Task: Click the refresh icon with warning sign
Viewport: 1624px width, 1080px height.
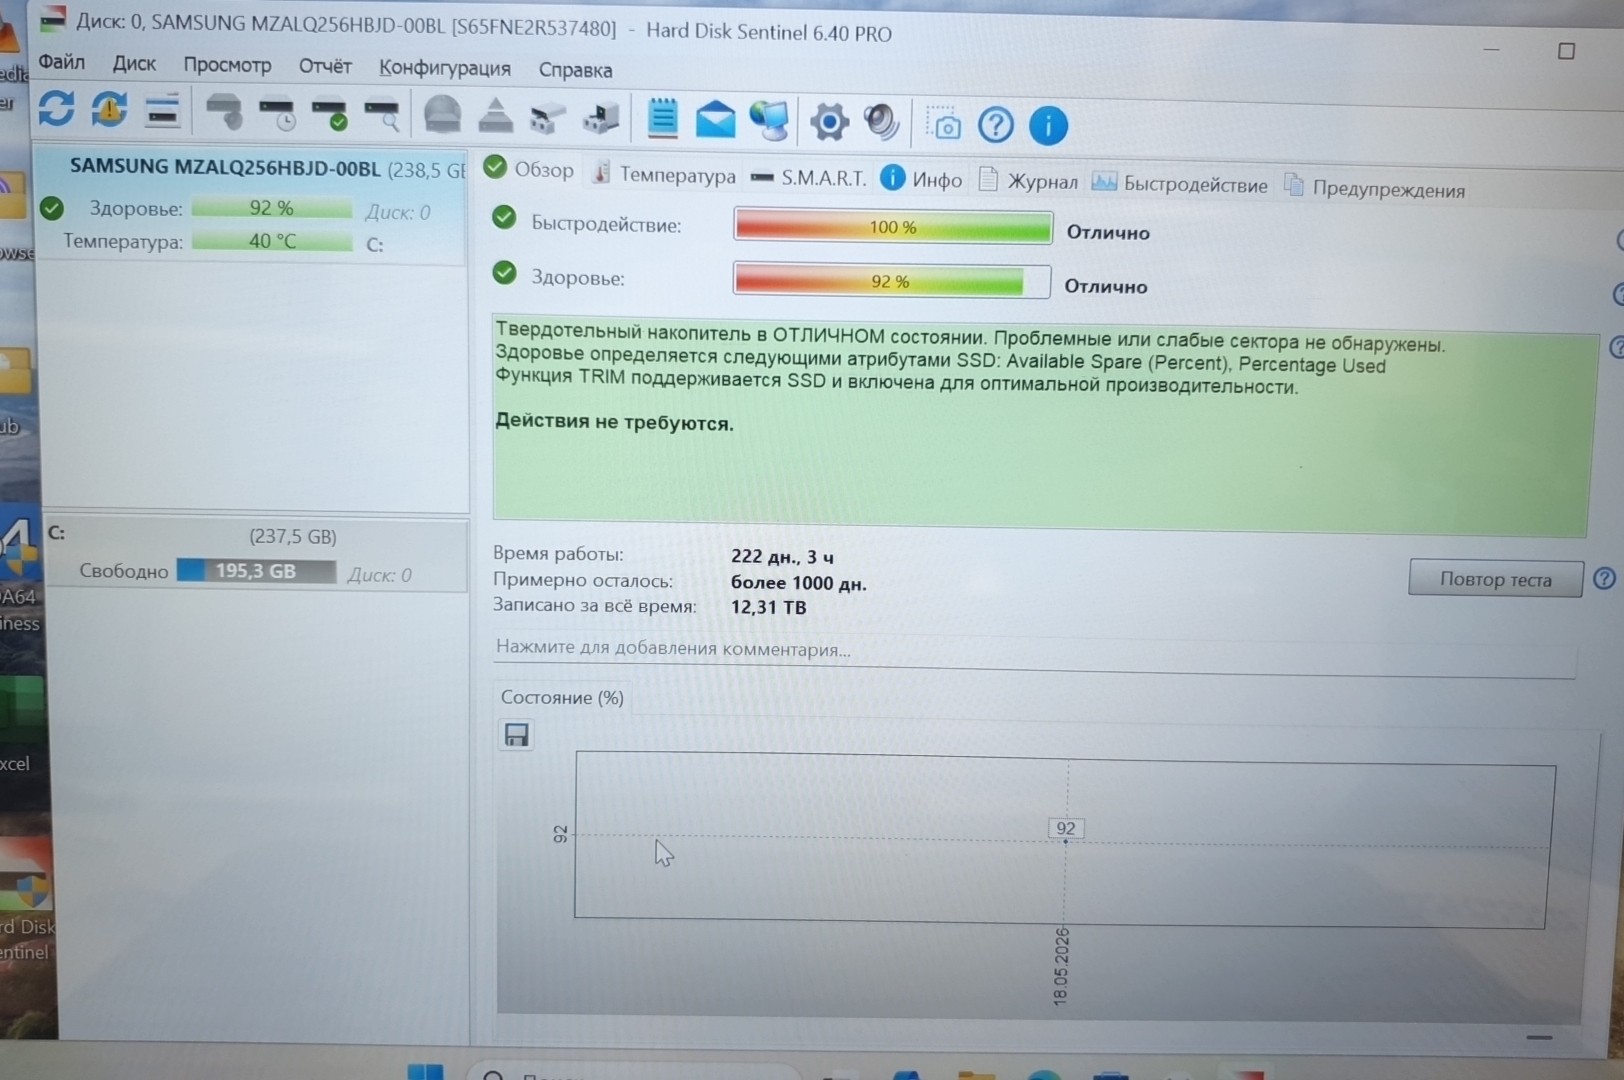Action: [x=109, y=109]
